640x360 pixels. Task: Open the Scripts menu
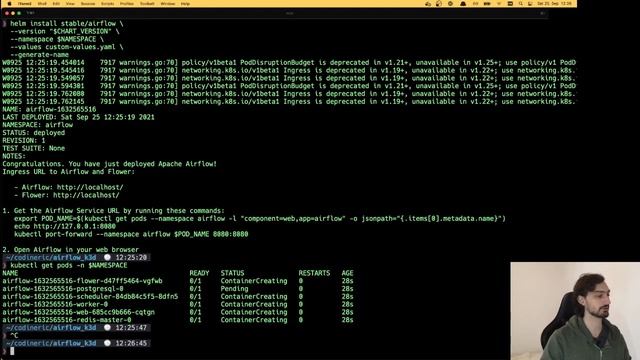pos(108,4)
